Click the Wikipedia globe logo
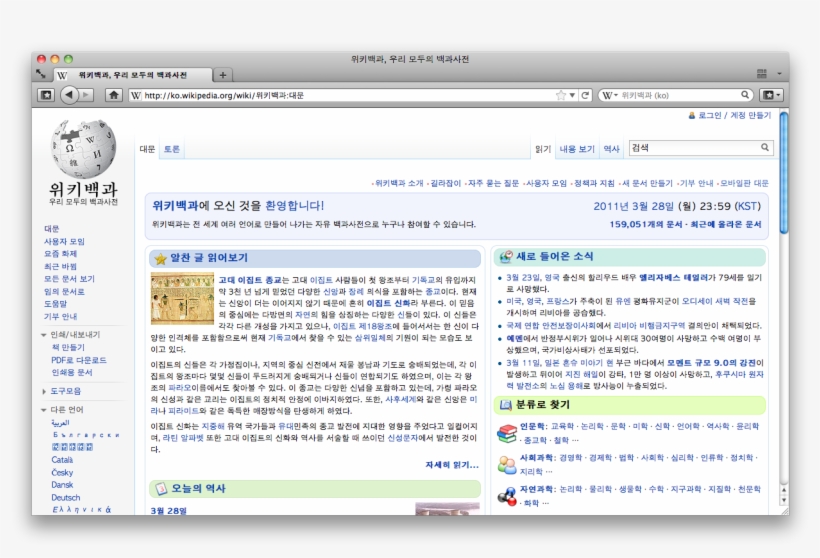The width and height of the screenshot is (820, 558). click(83, 149)
